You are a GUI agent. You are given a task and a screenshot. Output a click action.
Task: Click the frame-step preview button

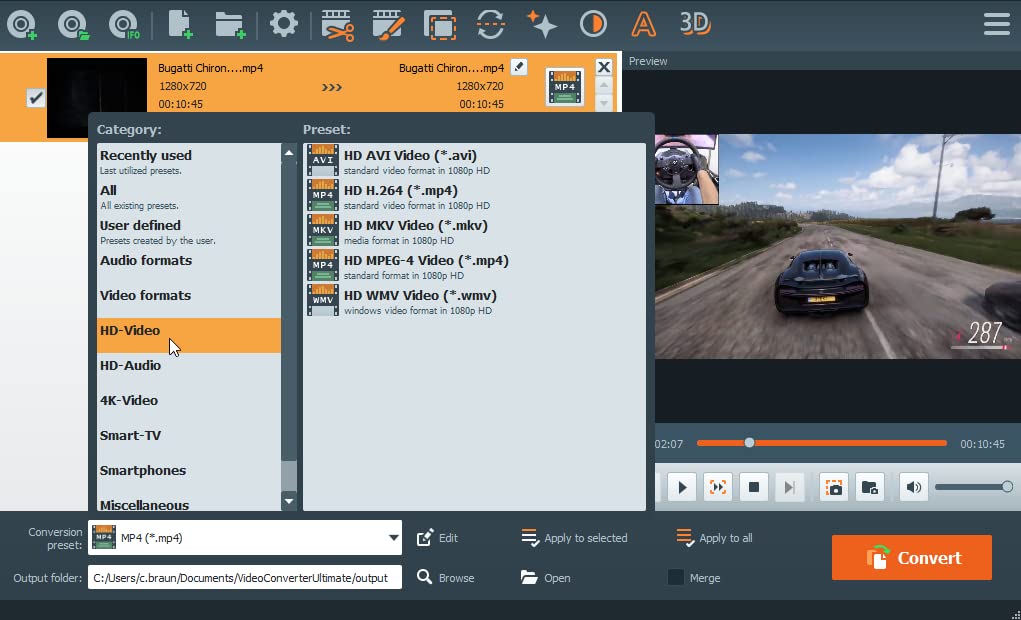coord(718,487)
